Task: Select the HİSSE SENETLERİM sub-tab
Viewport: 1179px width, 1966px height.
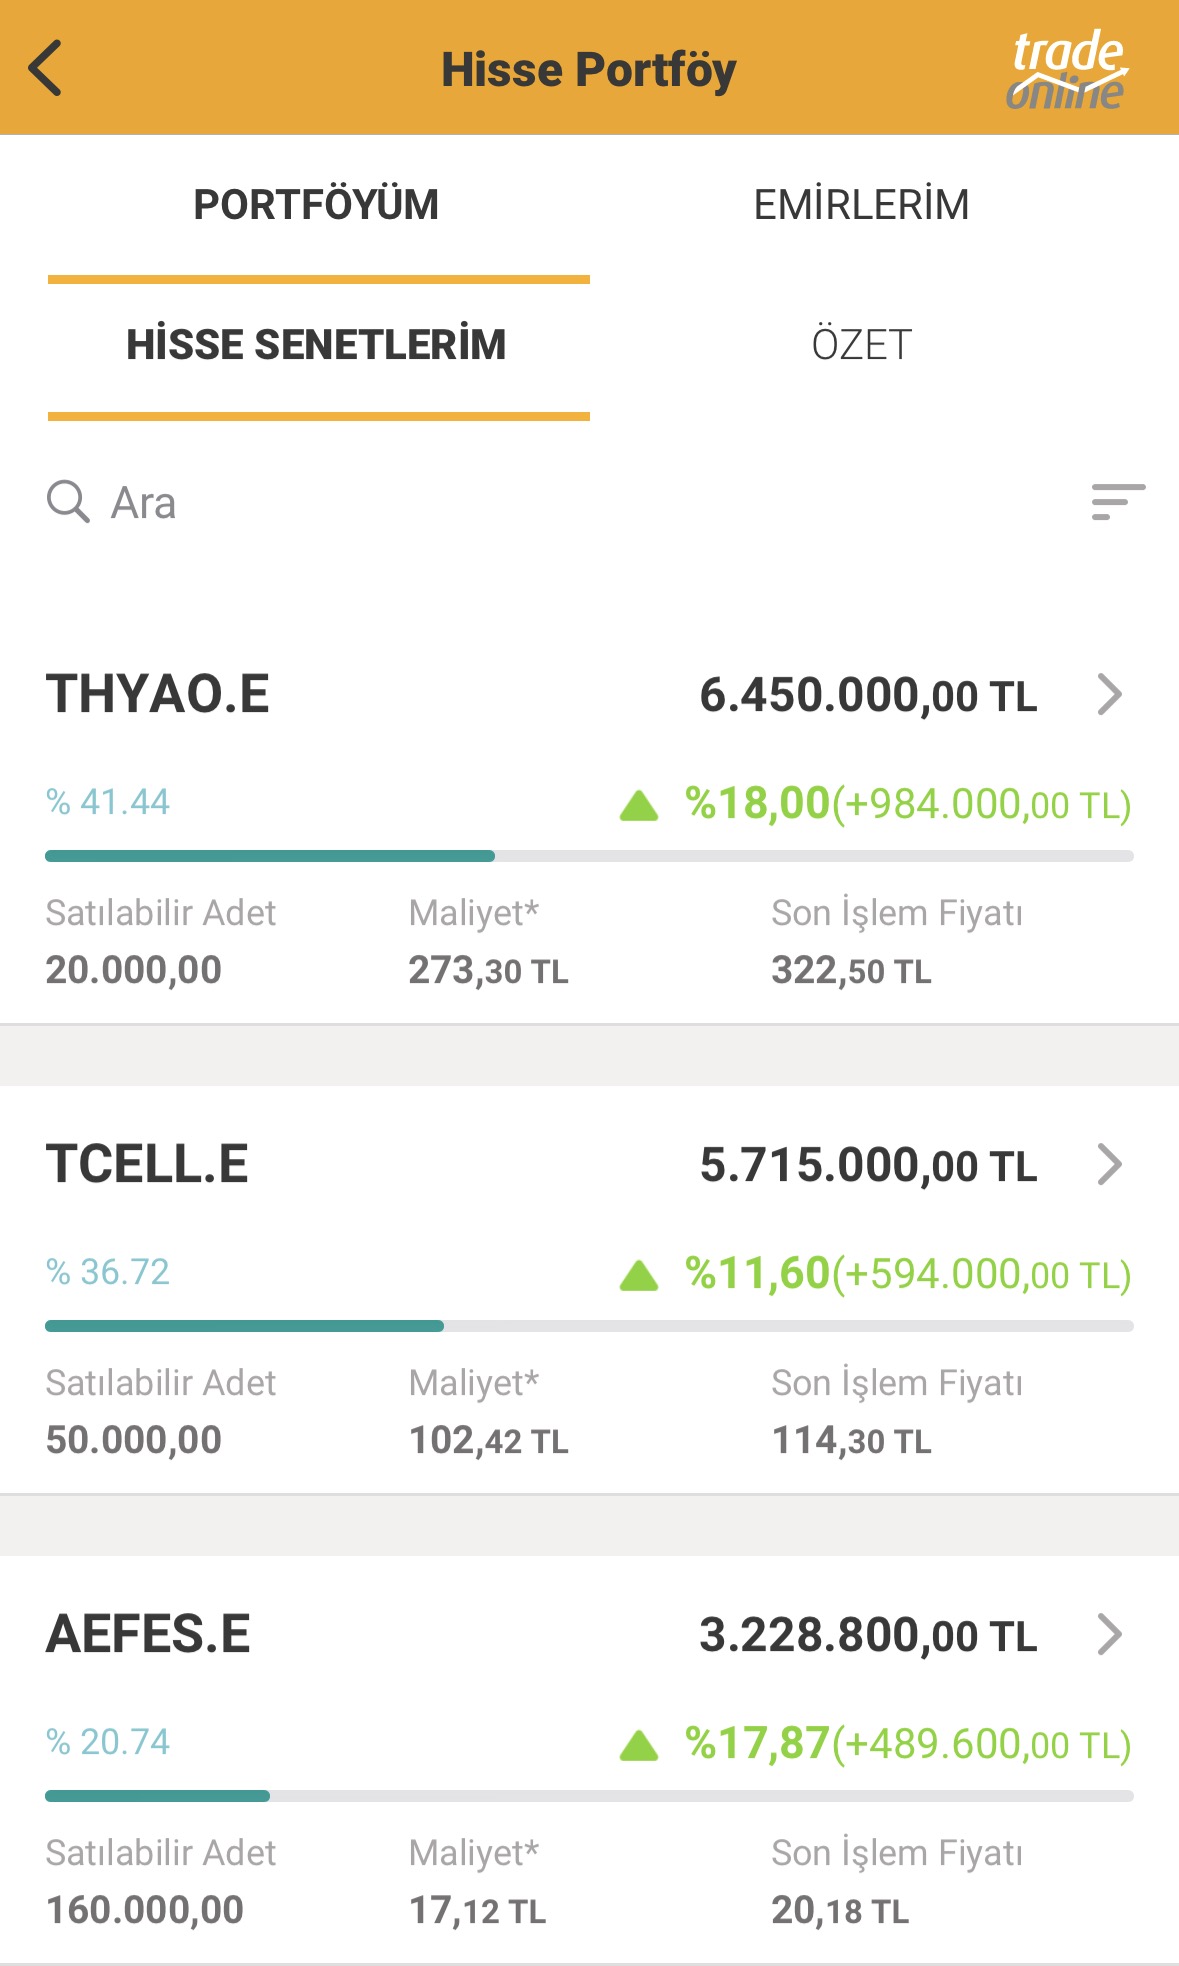Action: click(316, 345)
